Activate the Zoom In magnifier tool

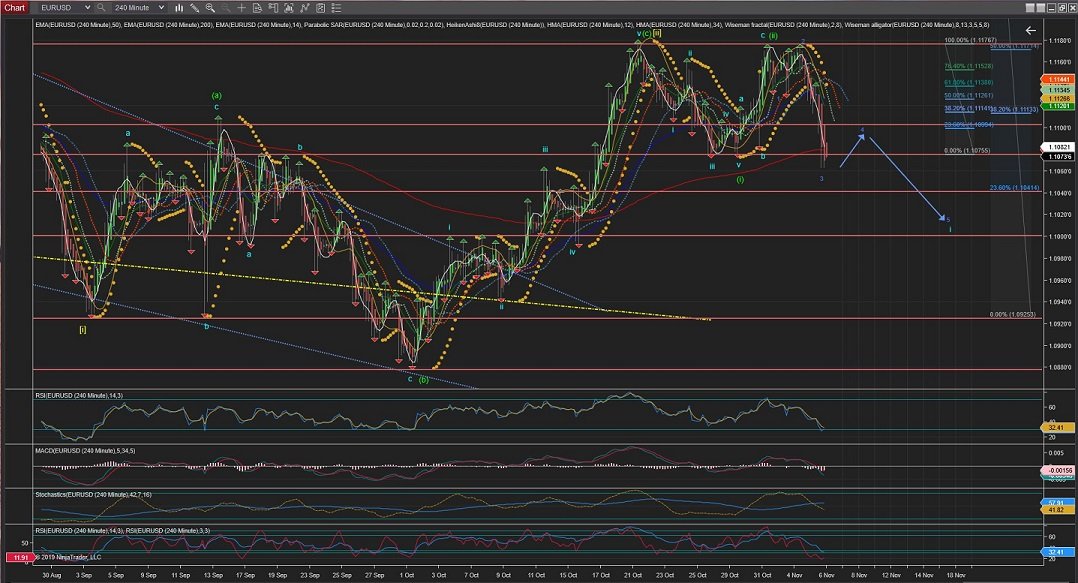pyautogui.click(x=210, y=9)
